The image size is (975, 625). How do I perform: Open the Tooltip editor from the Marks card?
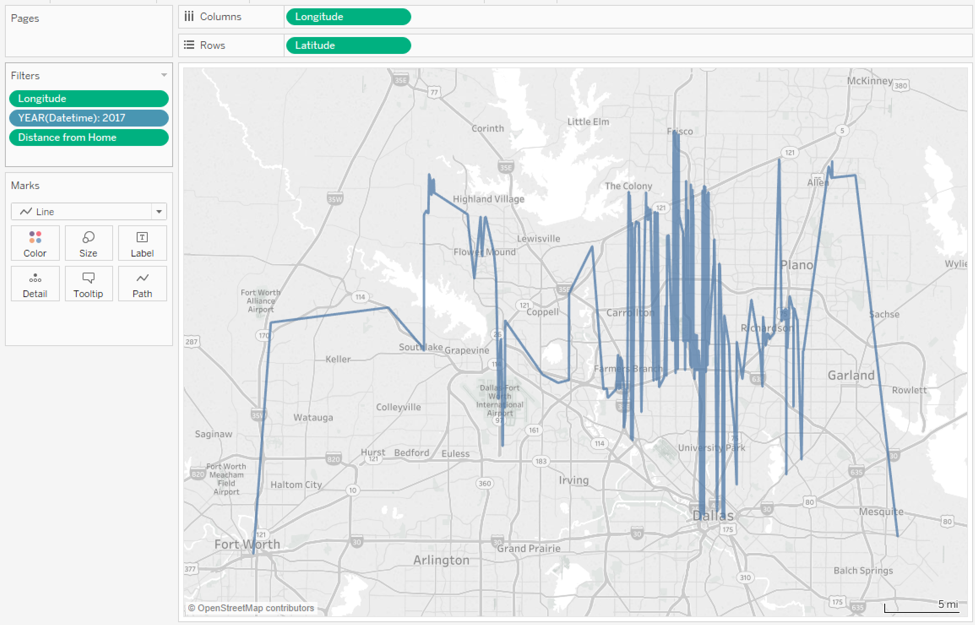tap(88, 283)
